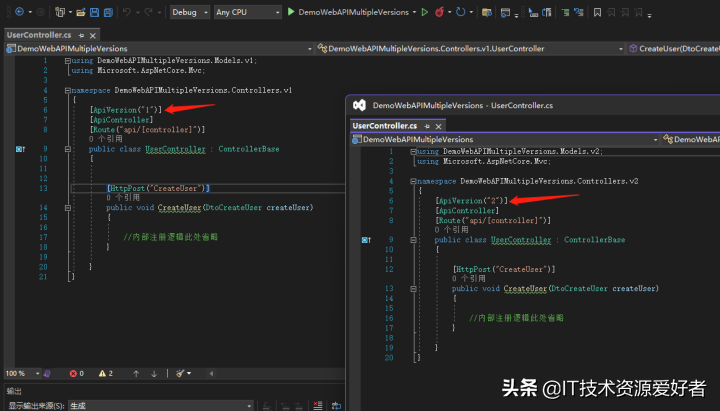Image resolution: width=720 pixels, height=411 pixels.
Task: Go to previous issue up arrow
Action: coord(136,374)
